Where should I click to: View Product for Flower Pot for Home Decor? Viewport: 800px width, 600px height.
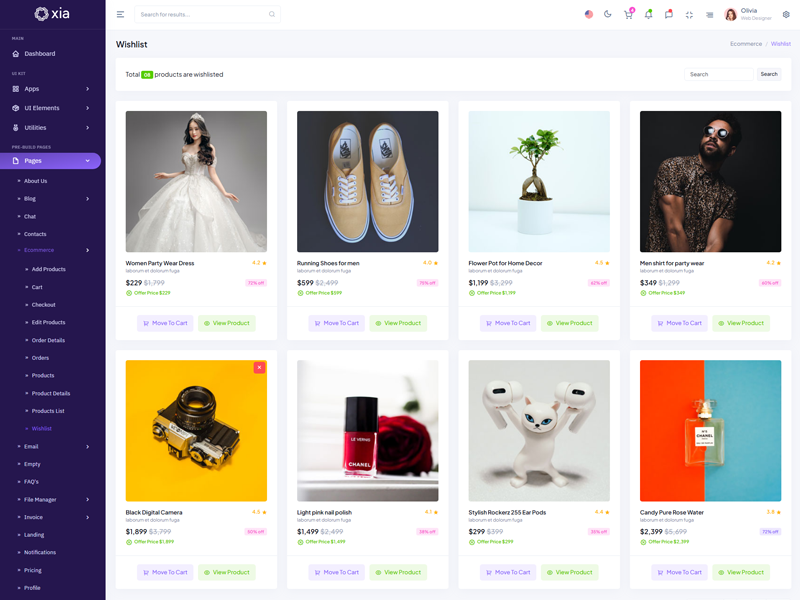pyautogui.click(x=569, y=323)
